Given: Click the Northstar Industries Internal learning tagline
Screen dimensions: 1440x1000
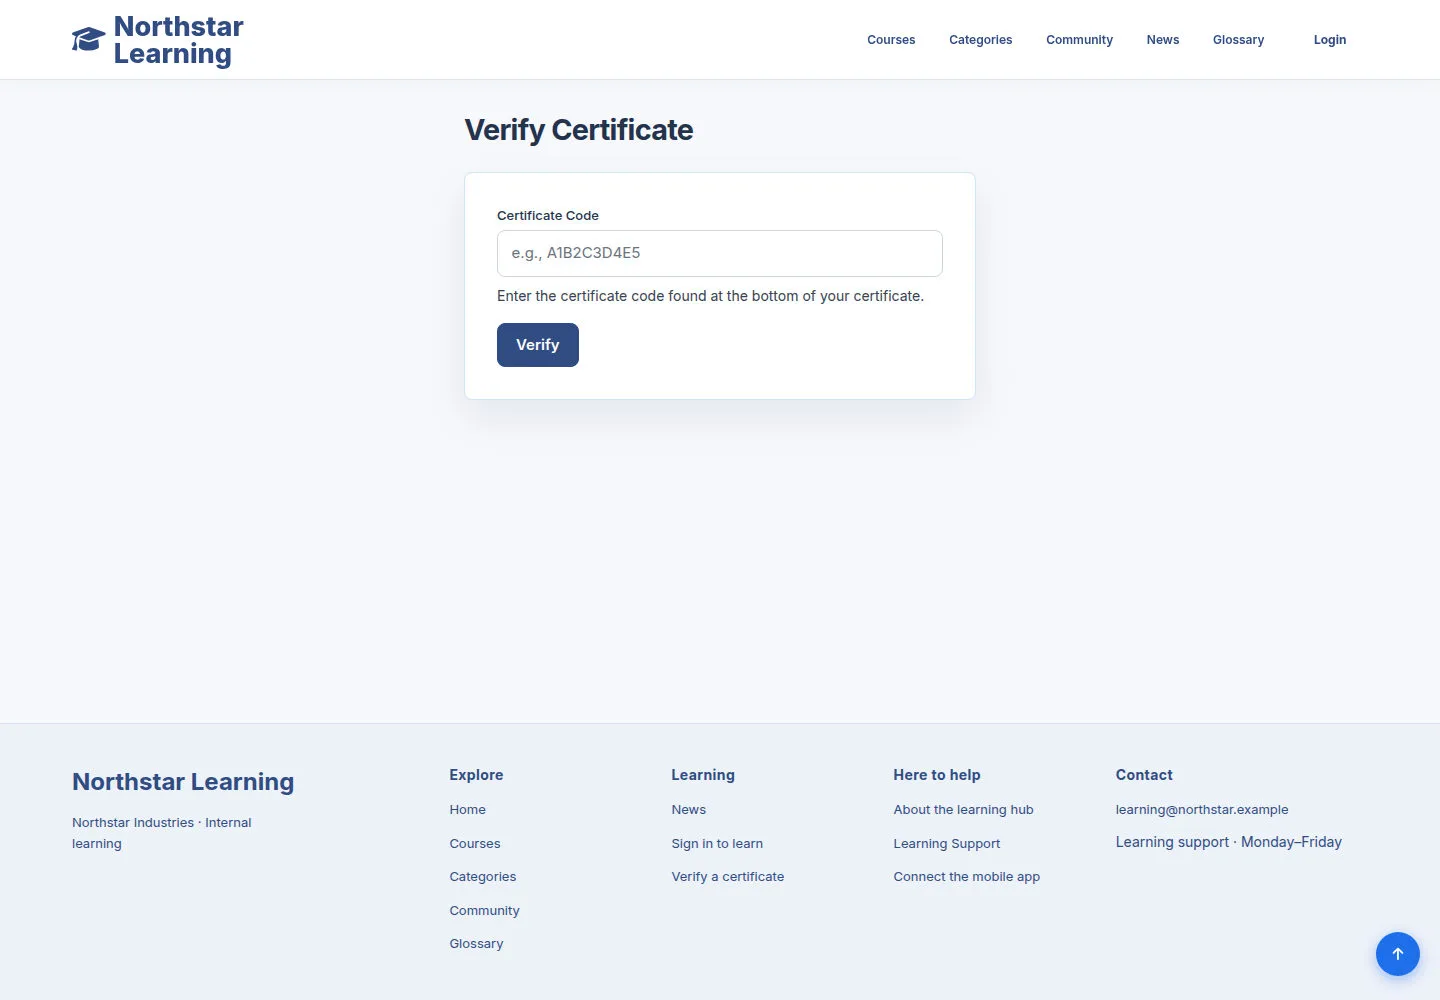Looking at the screenshot, I should pyautogui.click(x=162, y=833).
